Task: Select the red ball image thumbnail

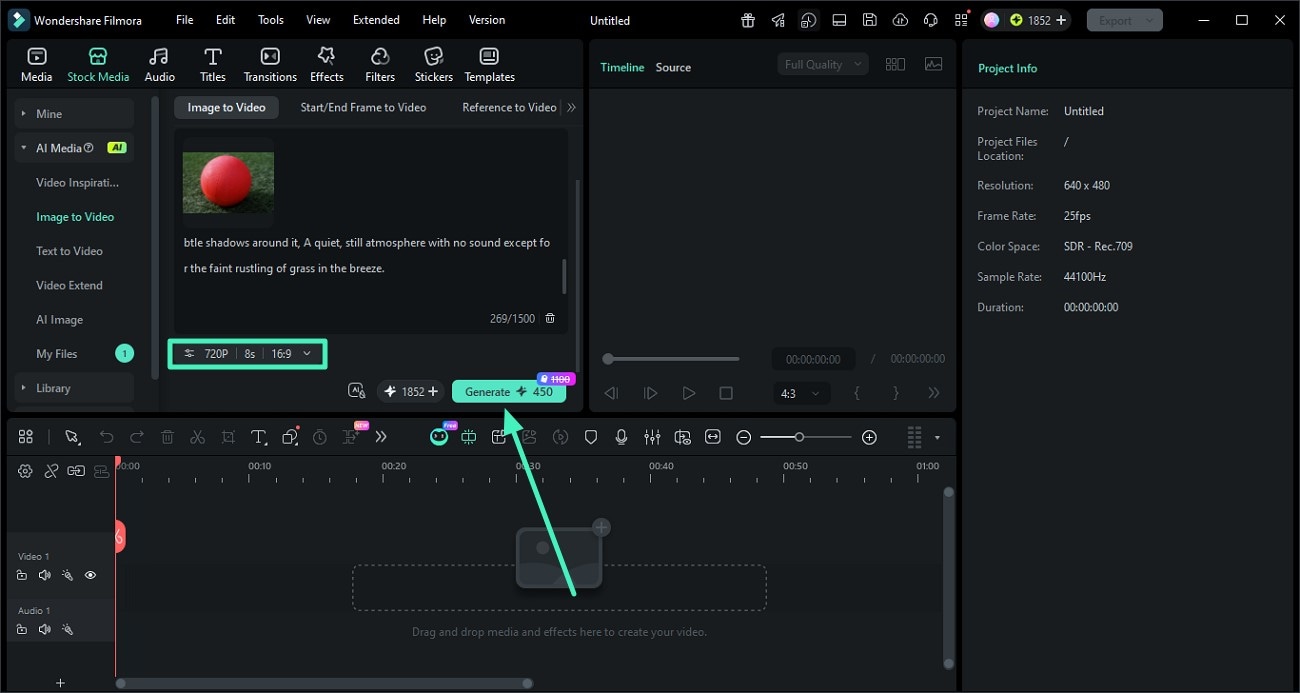Action: point(228,184)
